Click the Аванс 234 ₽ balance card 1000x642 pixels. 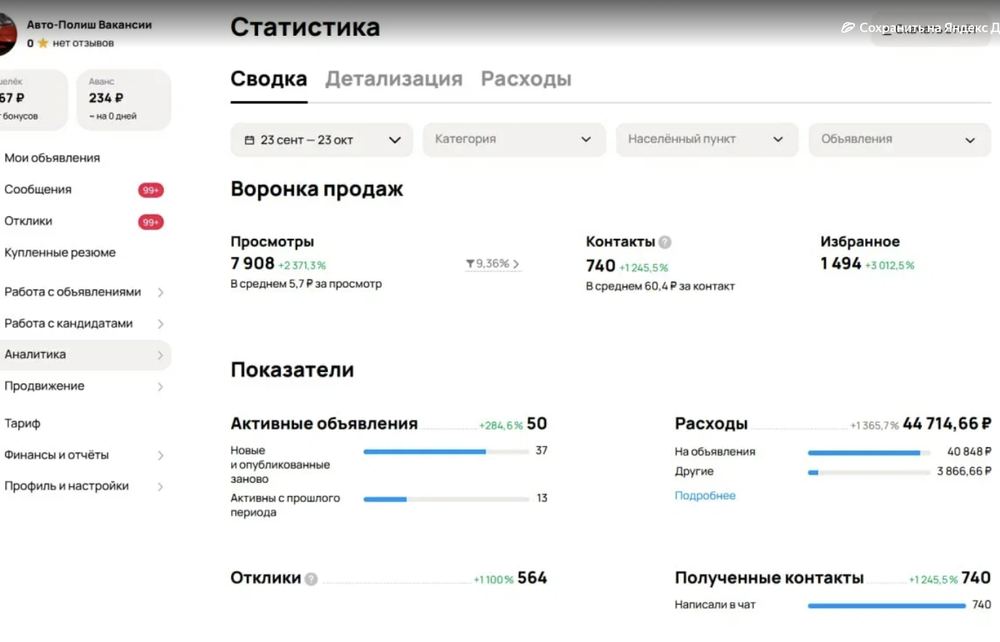pos(124,100)
